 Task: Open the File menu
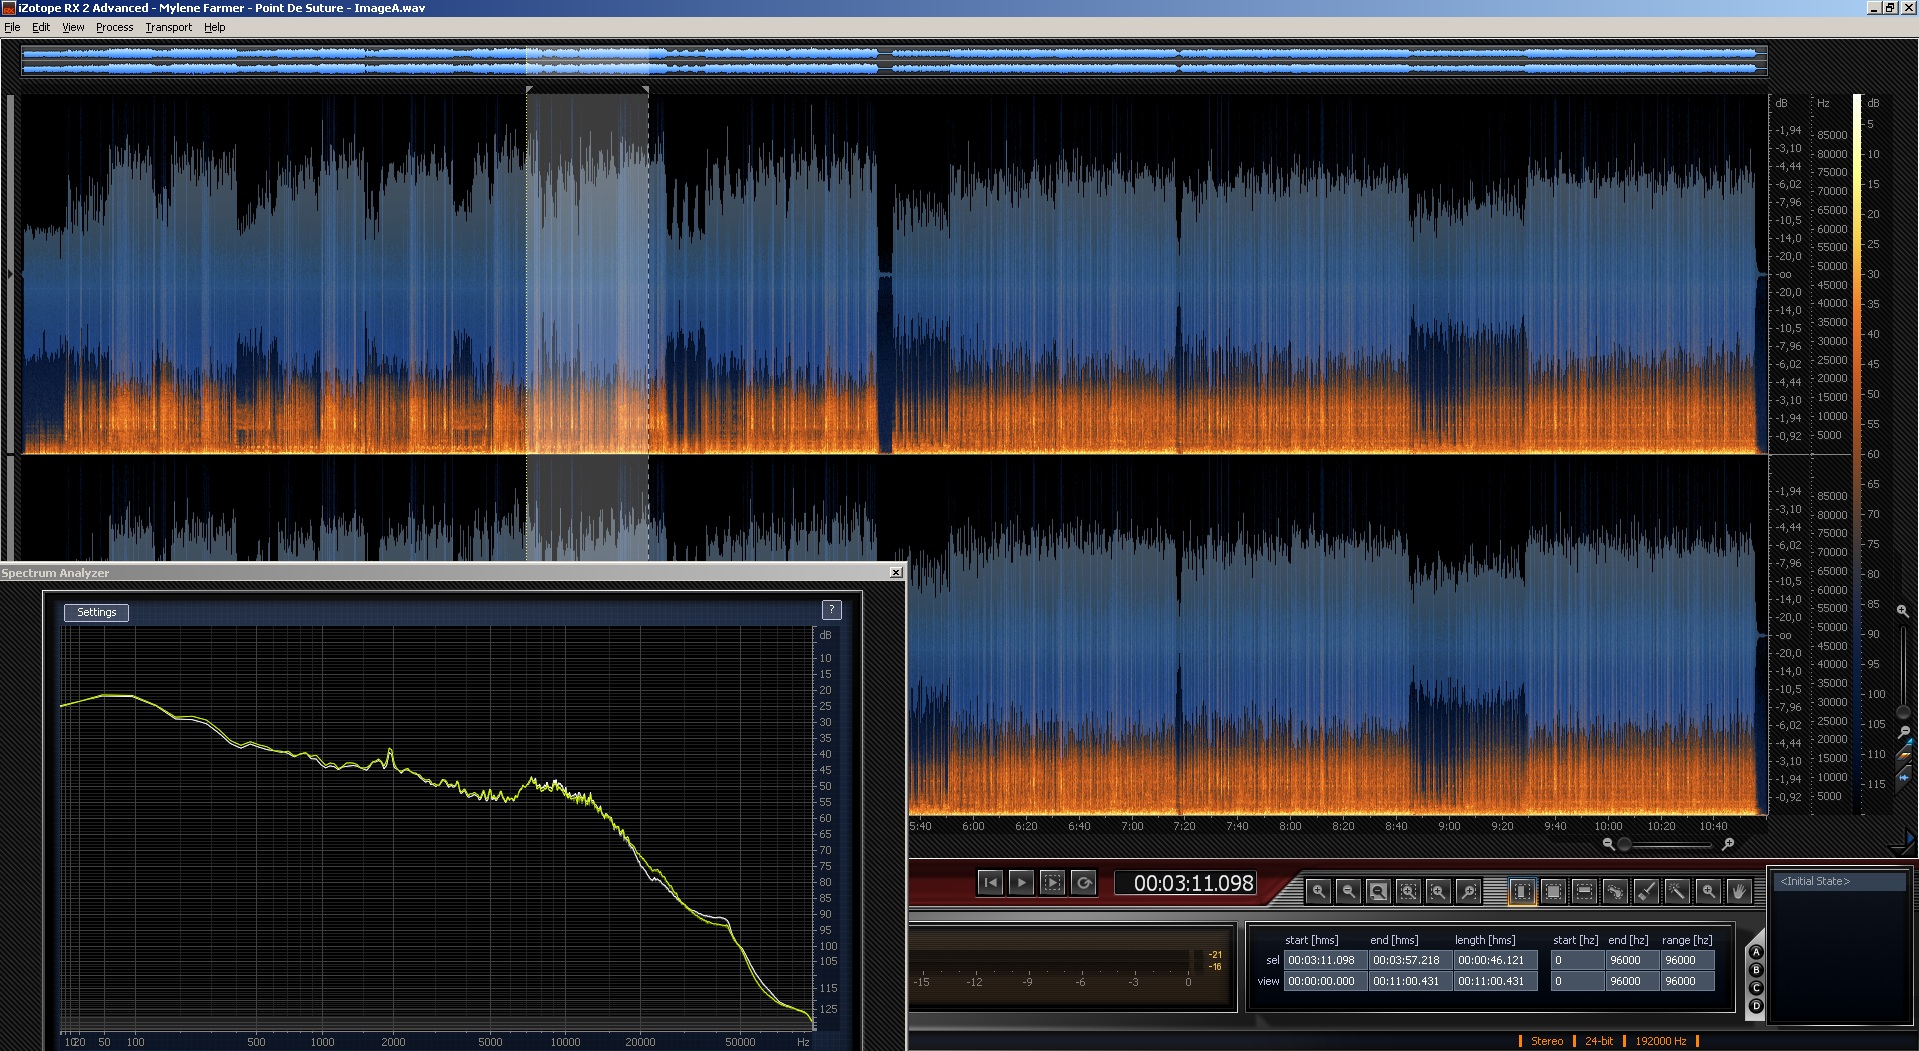12,27
